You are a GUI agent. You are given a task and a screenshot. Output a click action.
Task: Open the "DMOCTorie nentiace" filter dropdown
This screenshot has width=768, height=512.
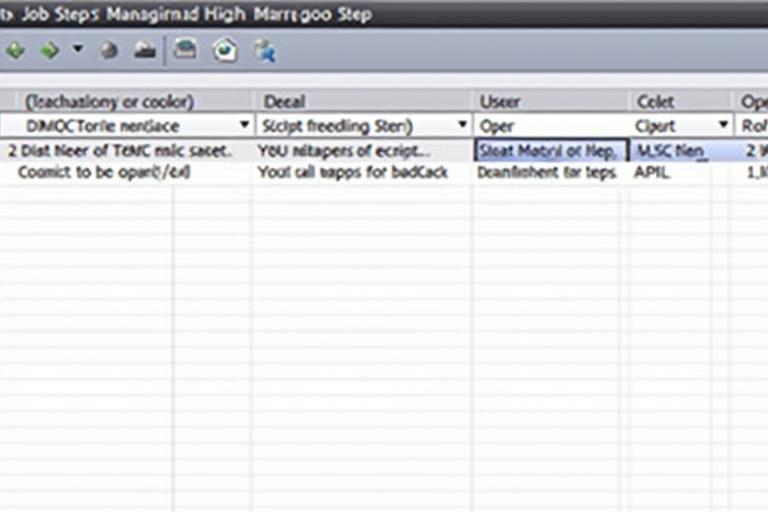(244, 126)
